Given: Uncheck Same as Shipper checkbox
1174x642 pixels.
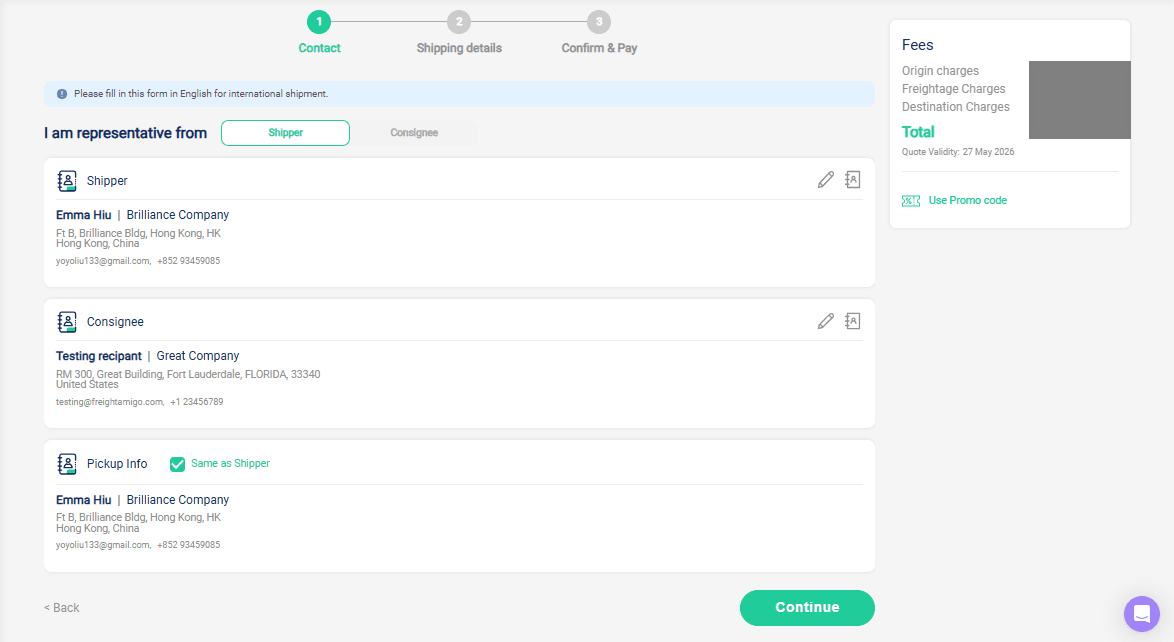Looking at the screenshot, I should point(177,464).
